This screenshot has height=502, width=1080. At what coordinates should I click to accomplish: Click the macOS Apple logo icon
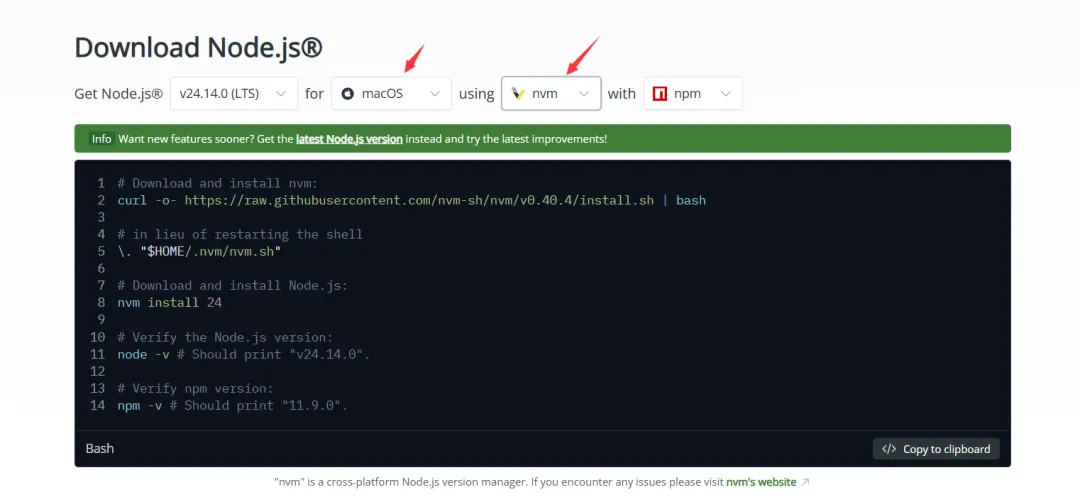349,94
